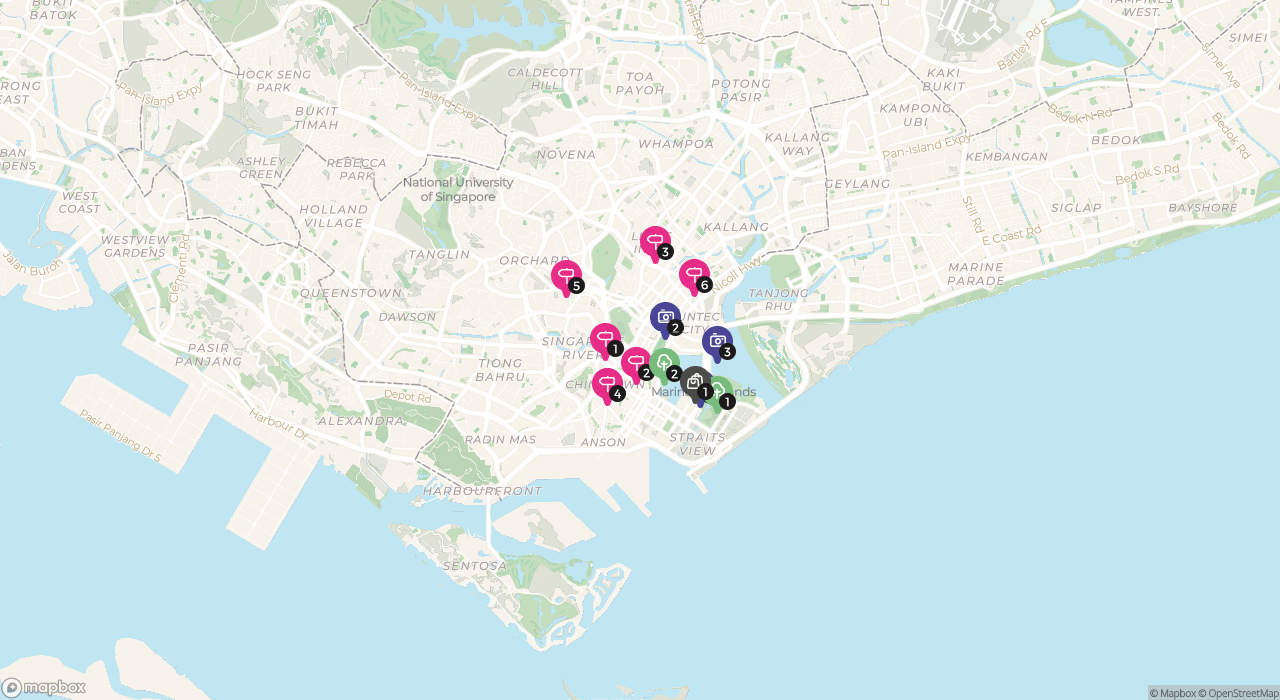Open the © Mapbox attribution link
This screenshot has width=1280, height=700.
point(1176,693)
